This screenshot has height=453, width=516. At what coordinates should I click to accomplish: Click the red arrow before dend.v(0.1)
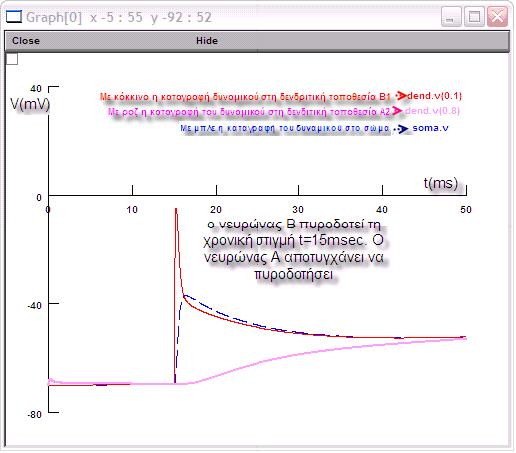point(401,96)
